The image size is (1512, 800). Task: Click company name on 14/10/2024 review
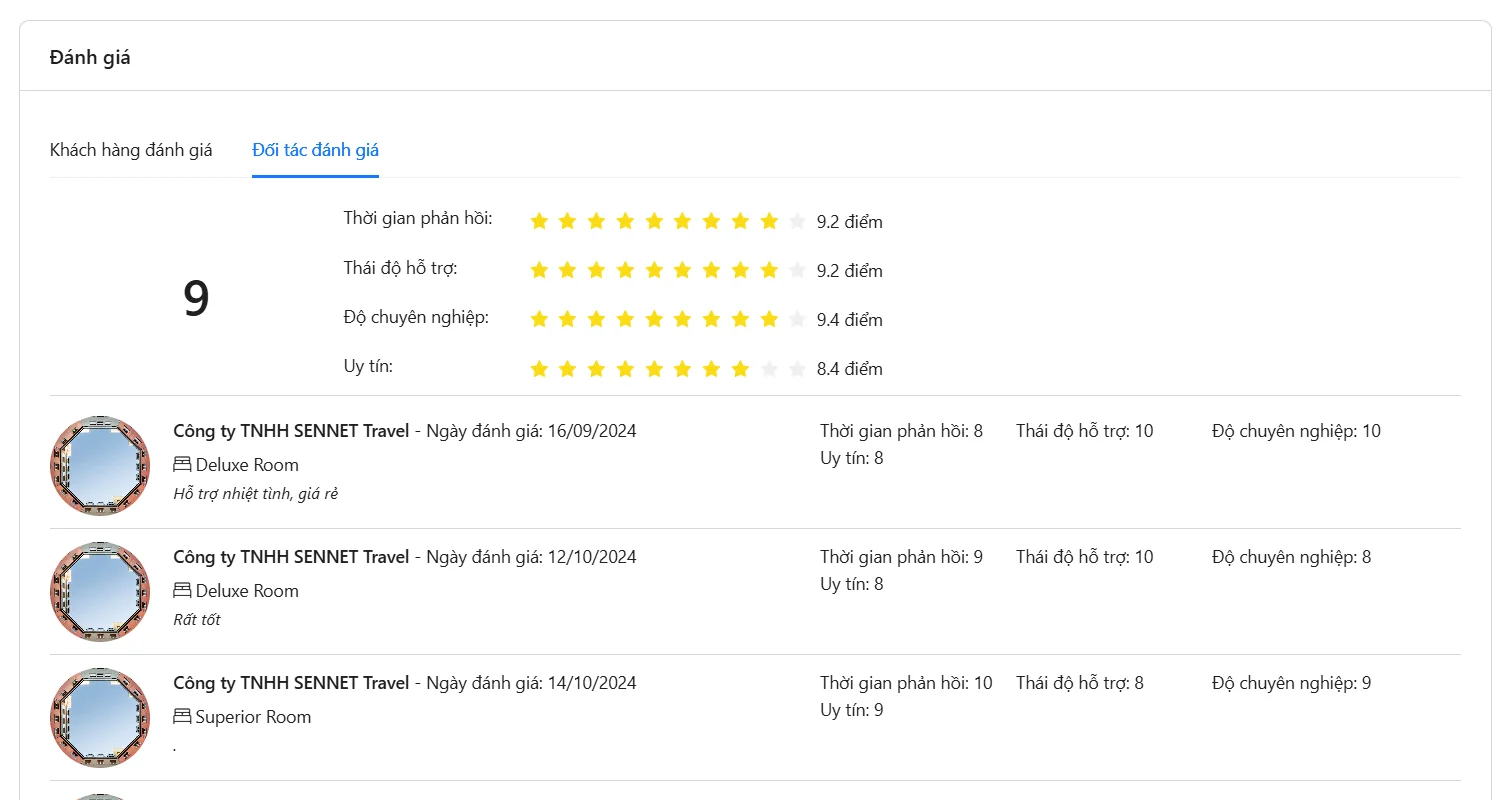291,683
